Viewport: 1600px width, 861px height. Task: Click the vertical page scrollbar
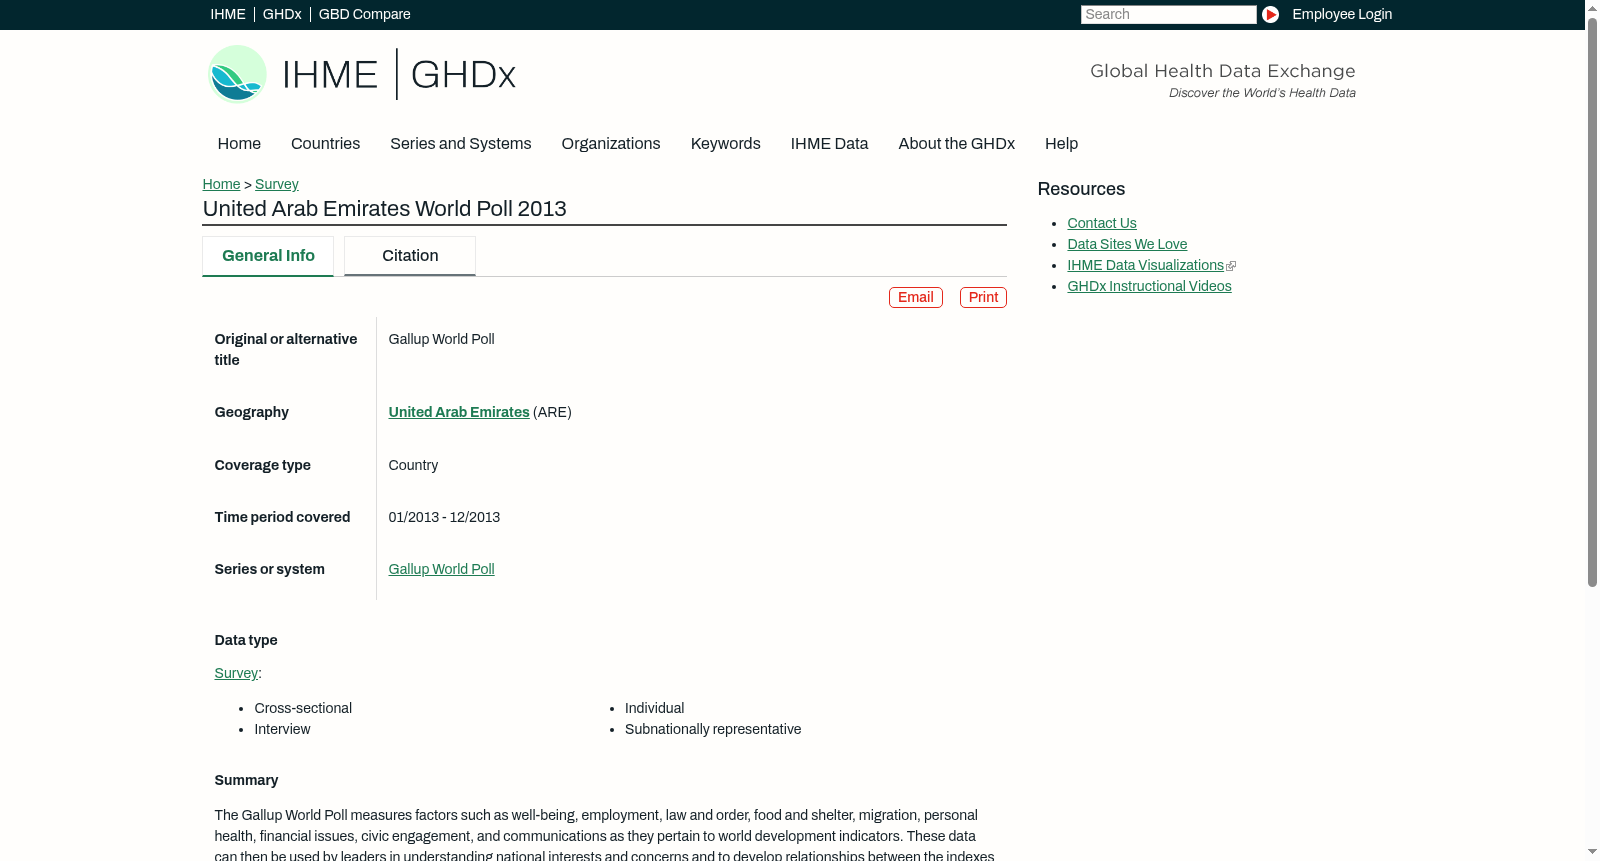pyautogui.click(x=1592, y=300)
